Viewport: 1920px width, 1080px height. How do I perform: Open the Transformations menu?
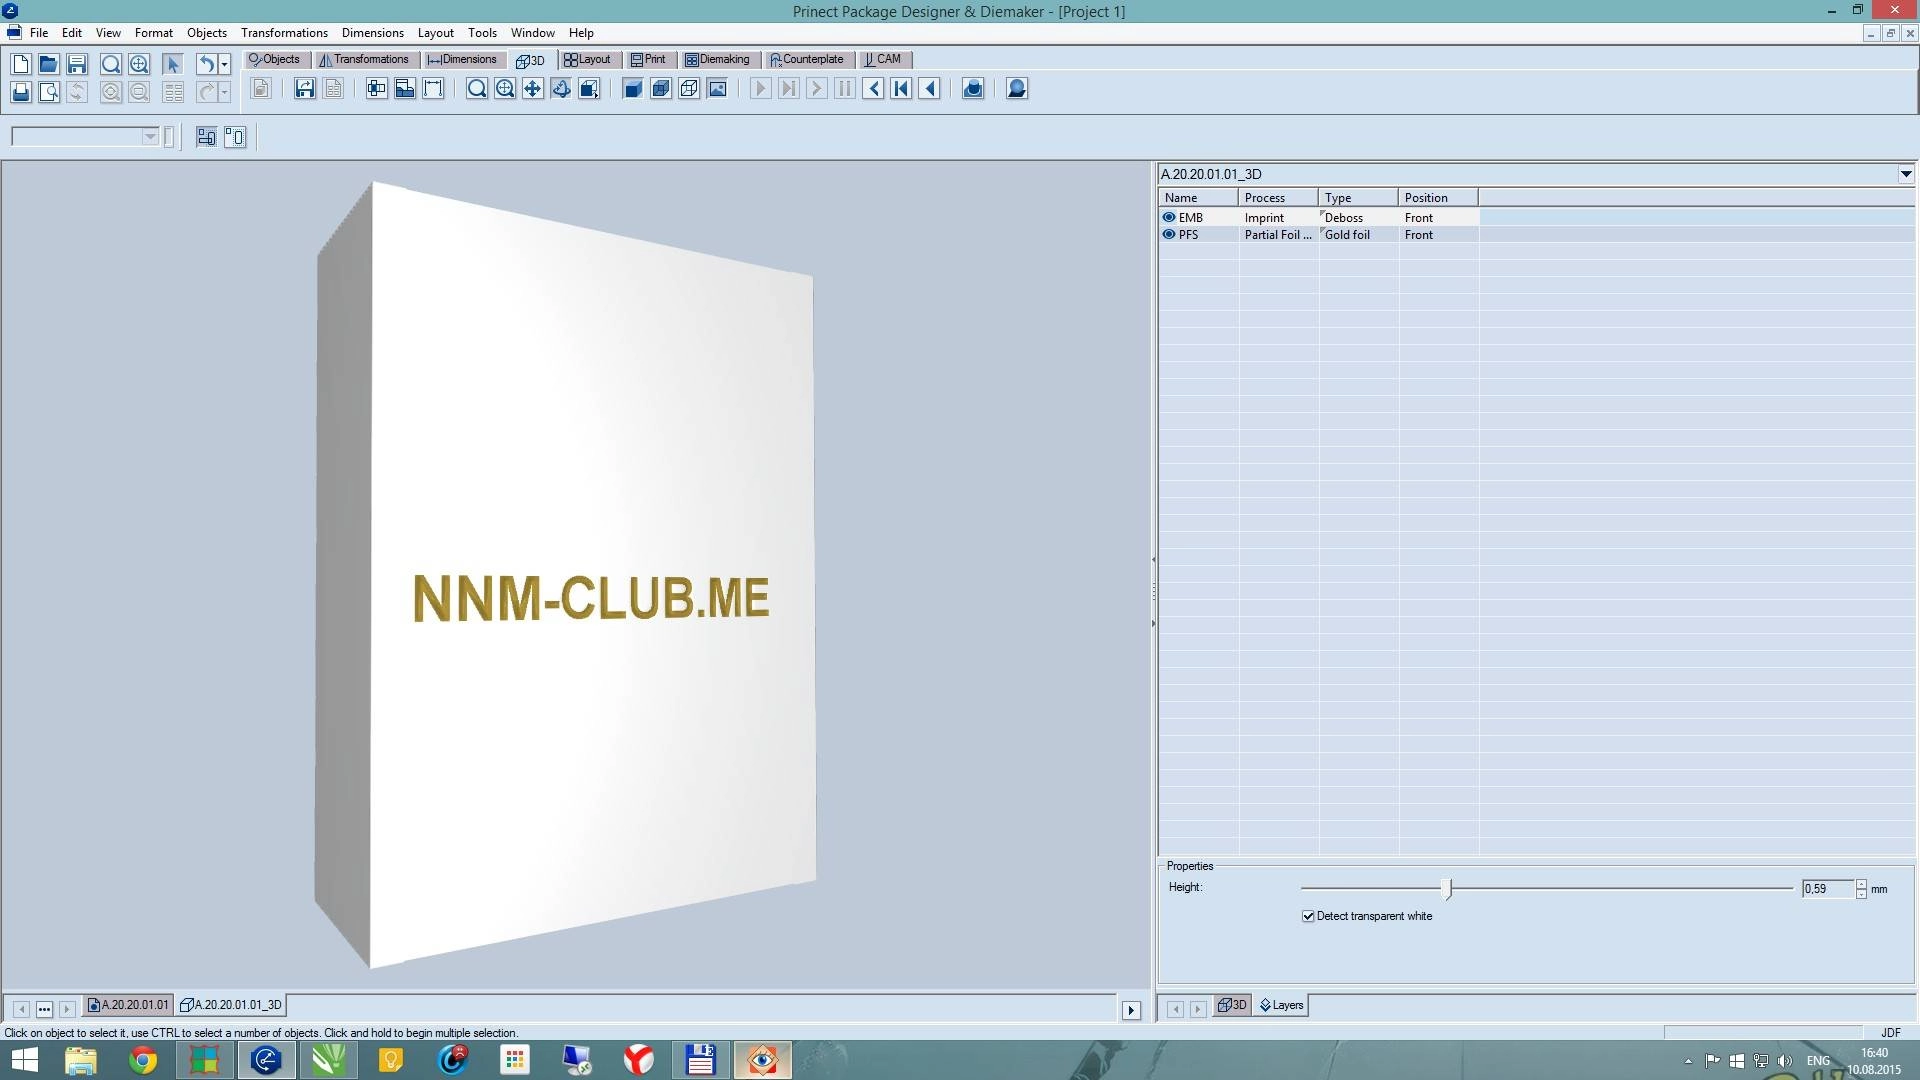[x=284, y=33]
